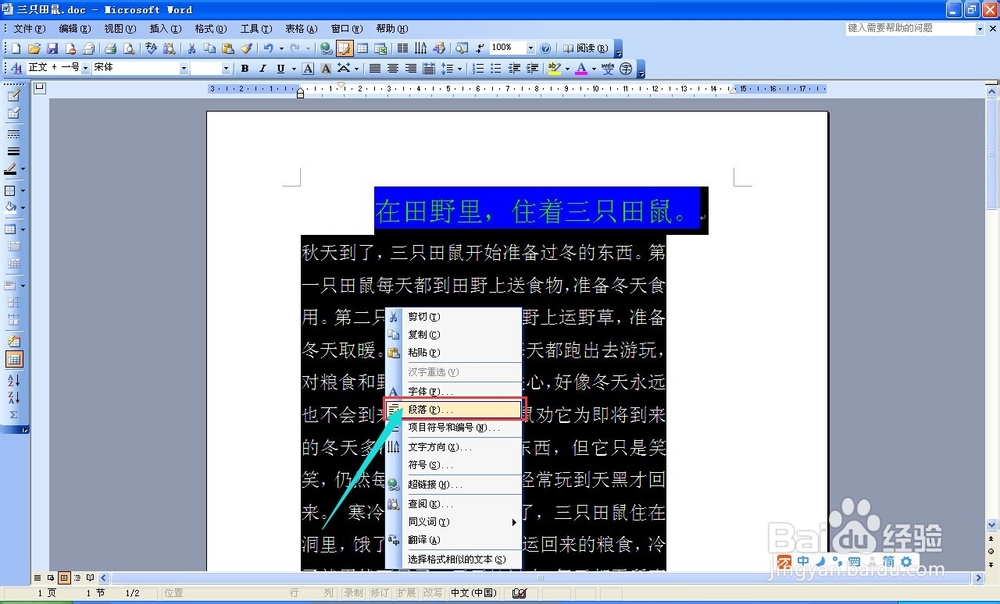Click the Insert Table toolbar icon

(x=362, y=48)
